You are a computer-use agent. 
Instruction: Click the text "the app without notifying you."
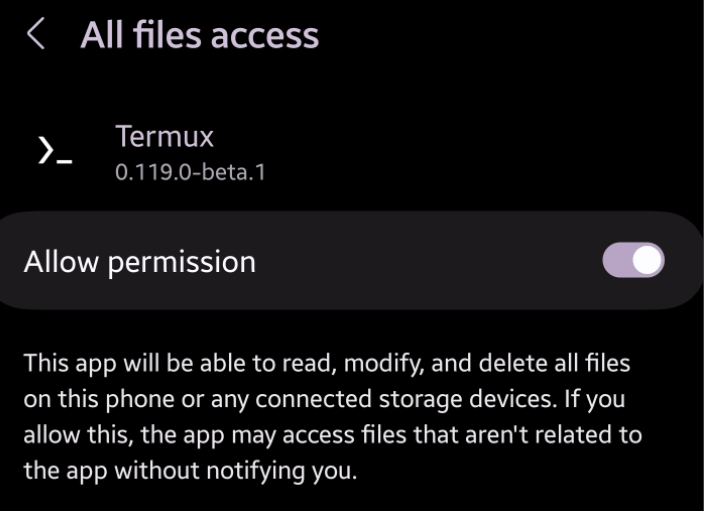[x=190, y=471]
